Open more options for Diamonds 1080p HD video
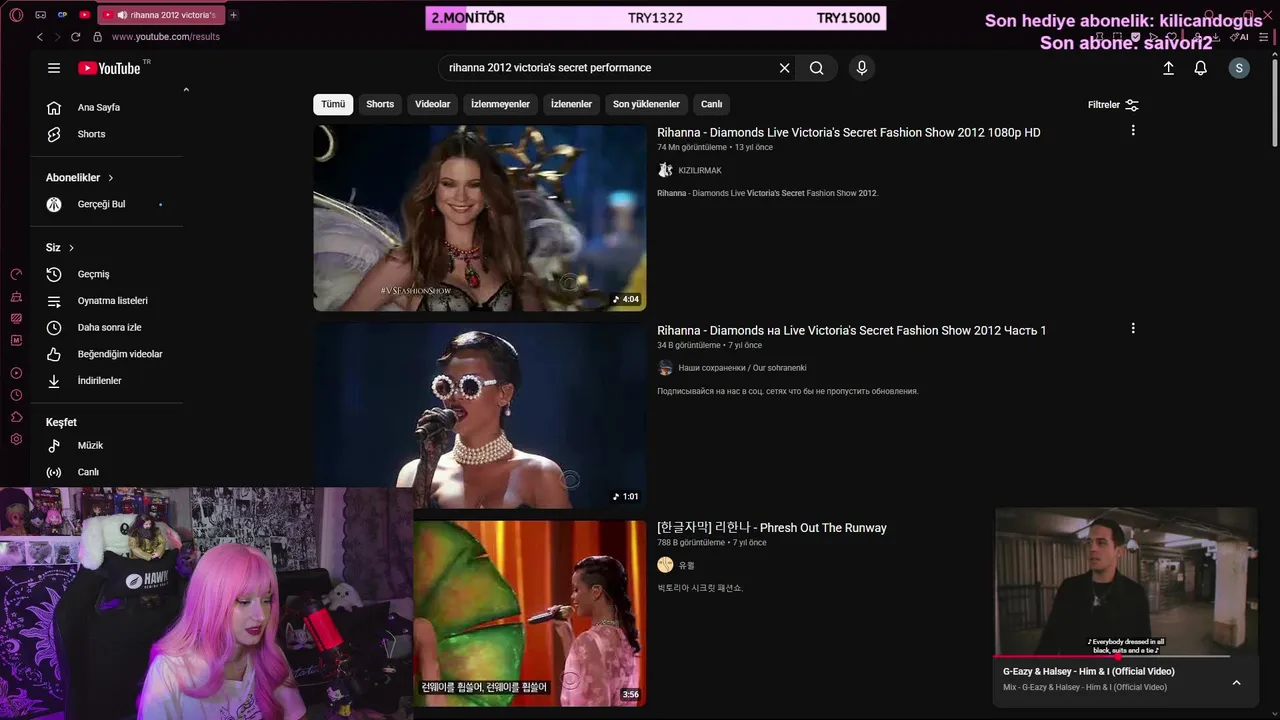Screen dimensions: 1280x720 coord(1133,131)
